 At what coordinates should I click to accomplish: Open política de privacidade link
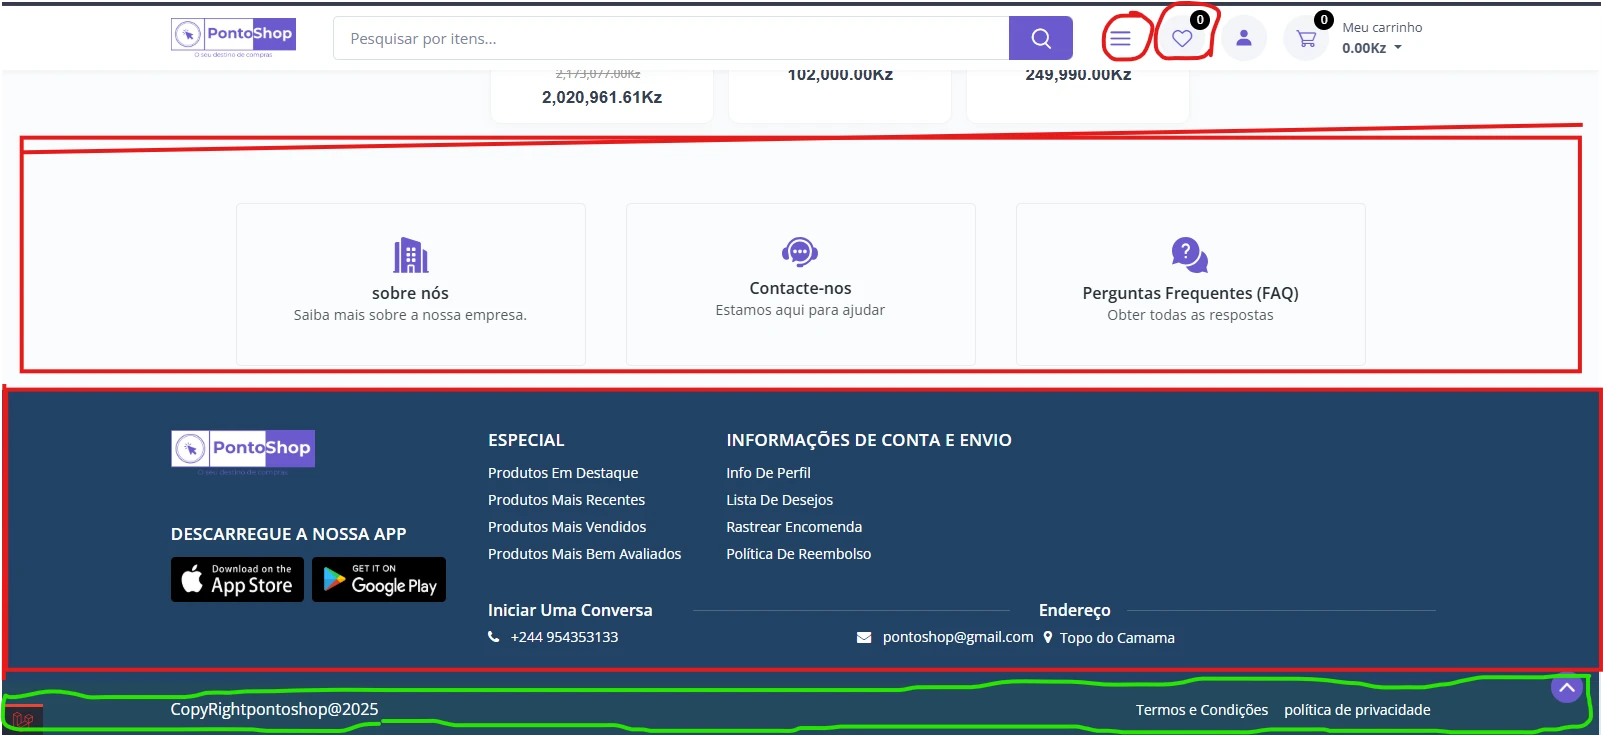(x=1357, y=710)
